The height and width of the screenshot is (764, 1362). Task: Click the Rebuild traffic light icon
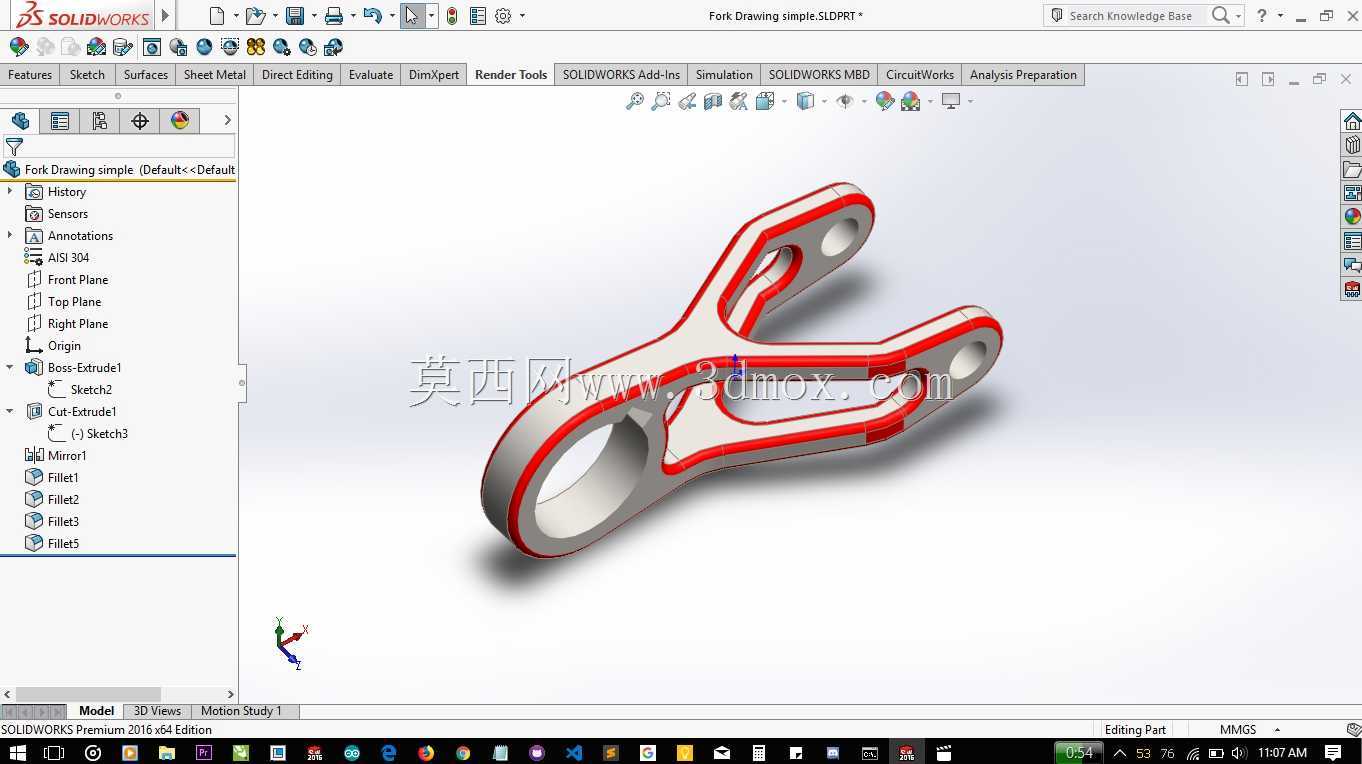click(452, 16)
